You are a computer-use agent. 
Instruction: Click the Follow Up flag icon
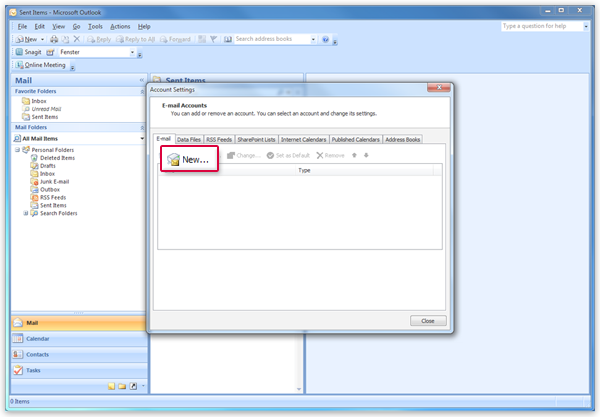pos(214,39)
